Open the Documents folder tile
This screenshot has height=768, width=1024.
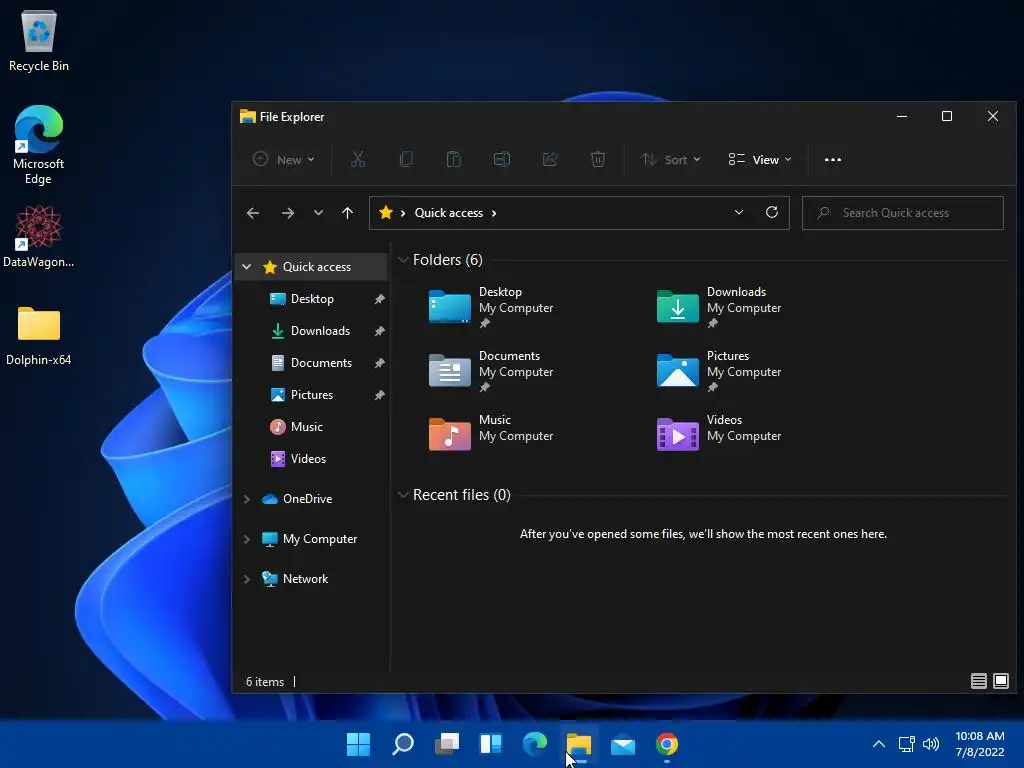coord(491,371)
